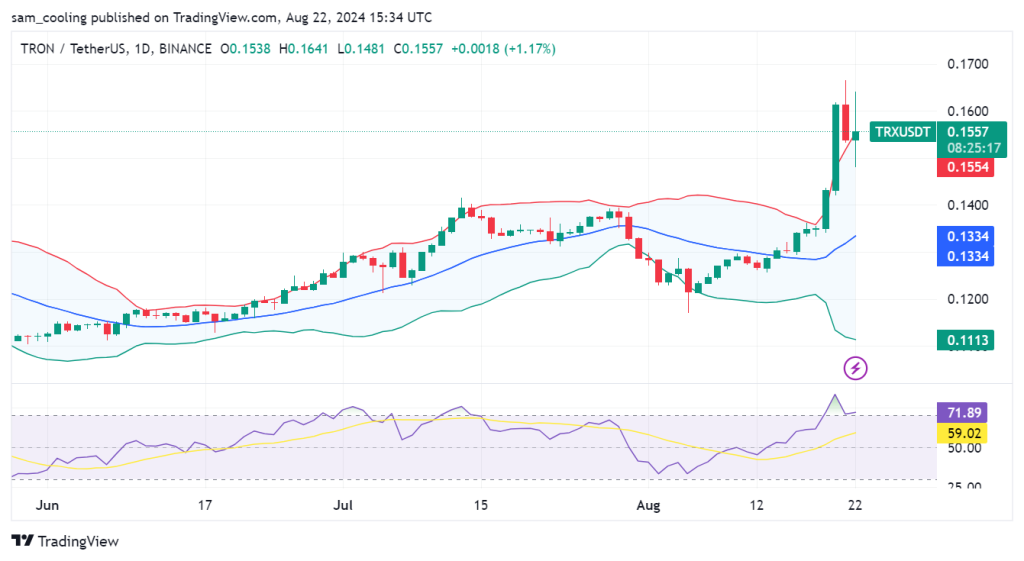This screenshot has width=1024, height=561.
Task: Click the green 0.1113 lower band label
Action: tap(967, 340)
